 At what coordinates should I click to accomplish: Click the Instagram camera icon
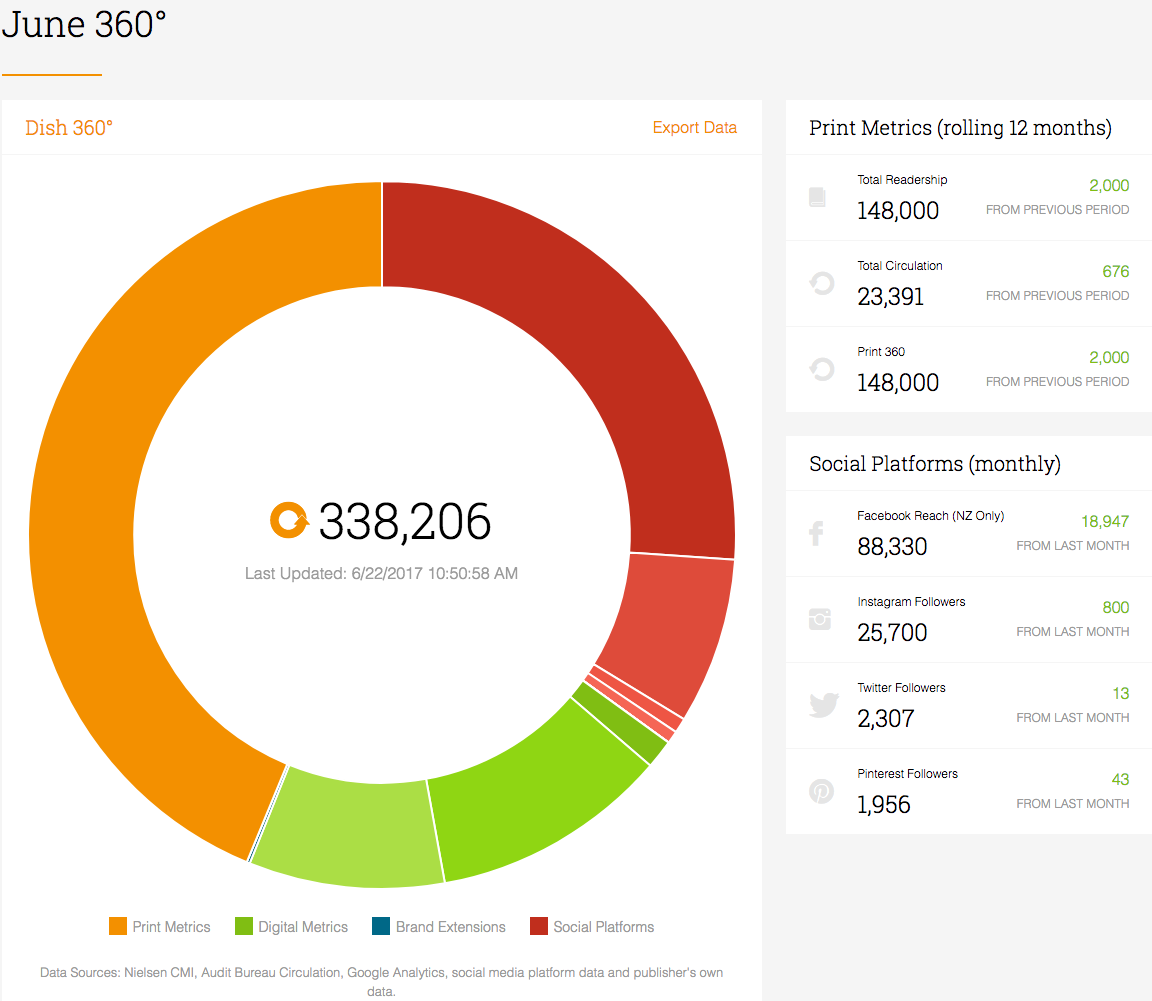(x=820, y=619)
